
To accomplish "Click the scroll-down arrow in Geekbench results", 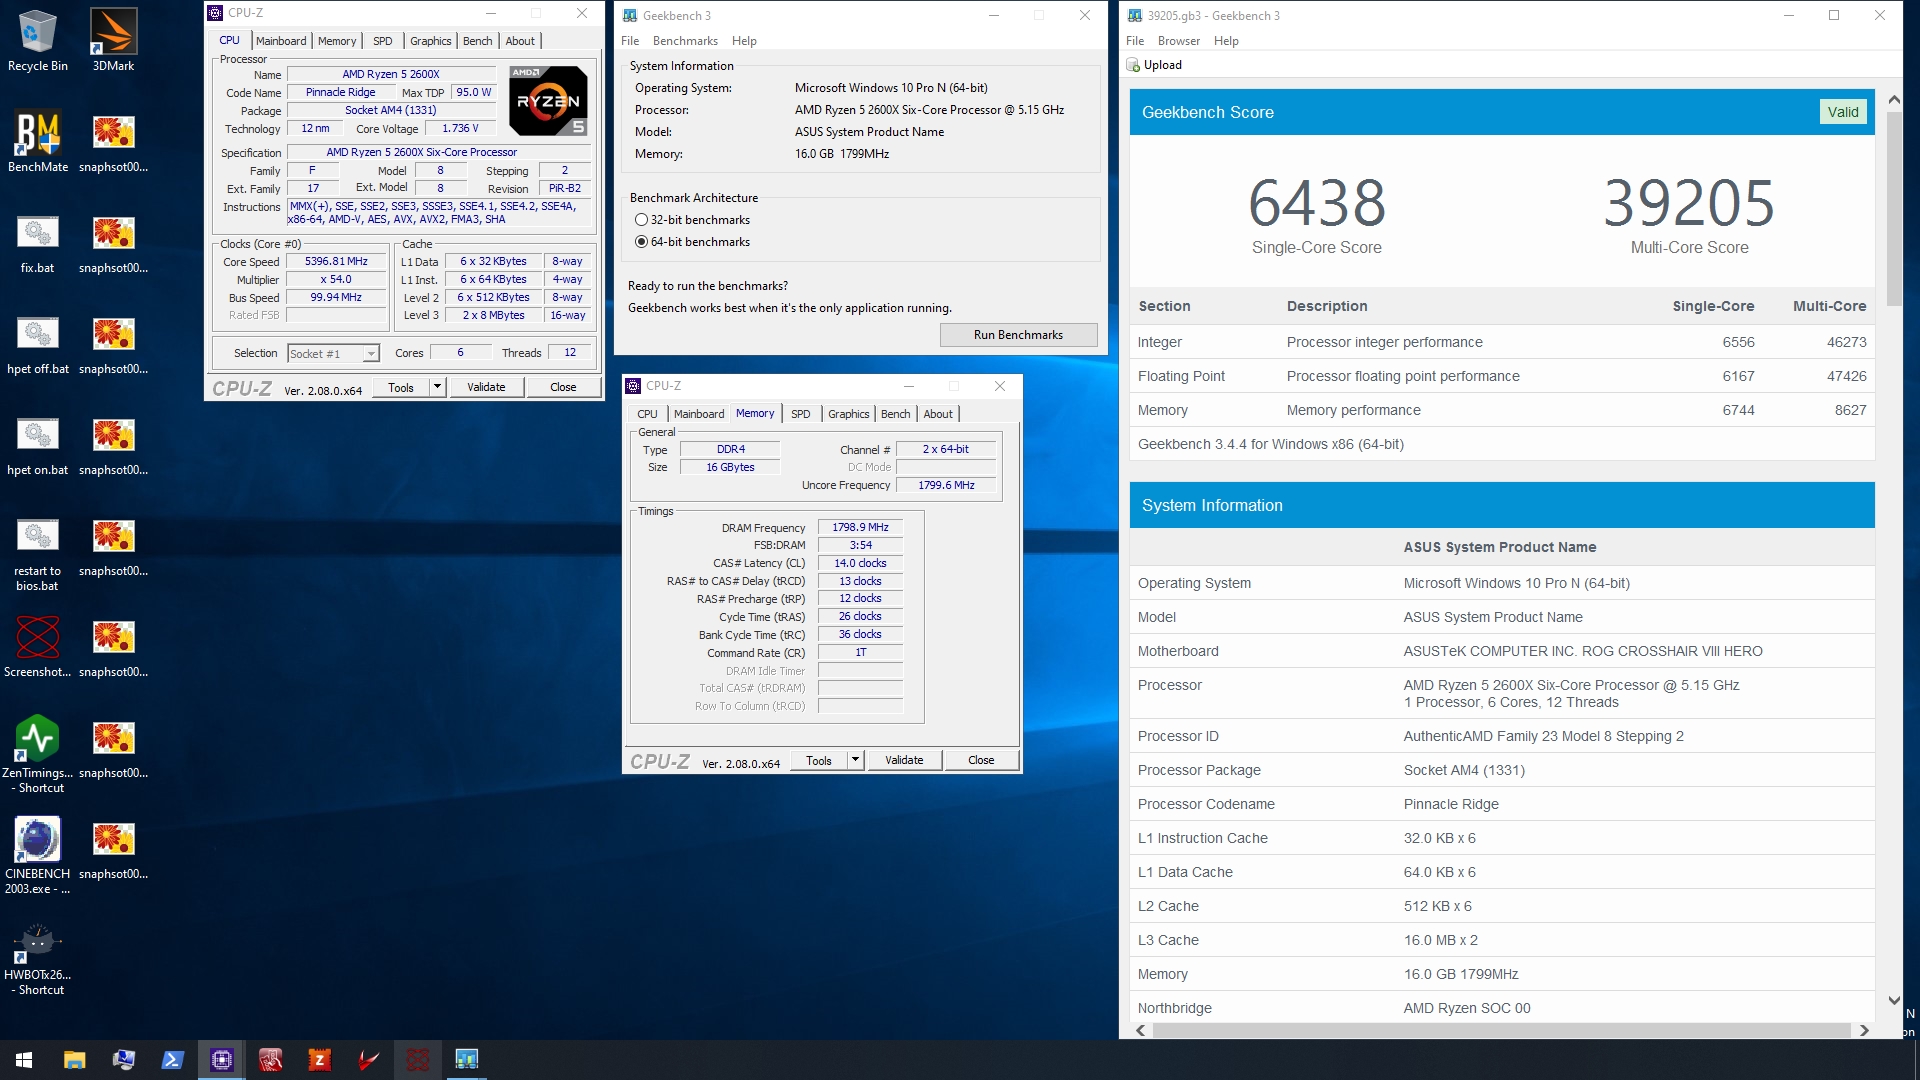I will point(1894,1000).
